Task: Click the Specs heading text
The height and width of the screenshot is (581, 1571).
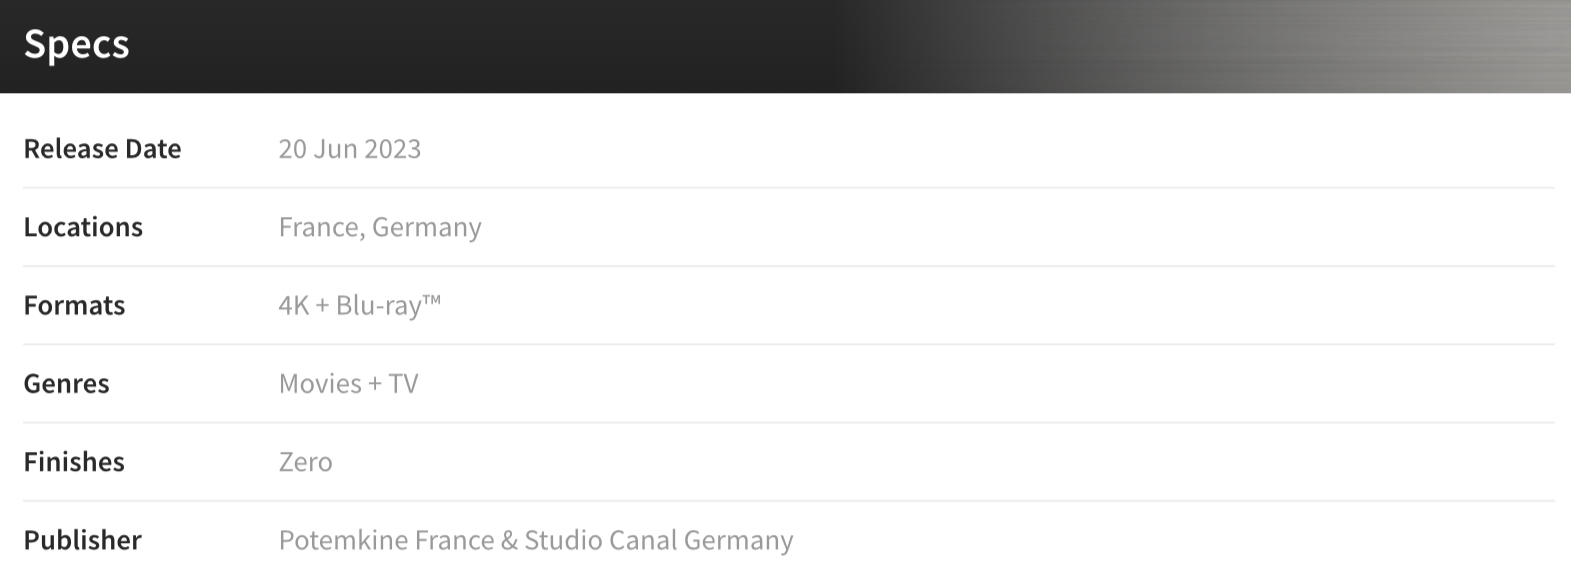Action: coord(76,45)
